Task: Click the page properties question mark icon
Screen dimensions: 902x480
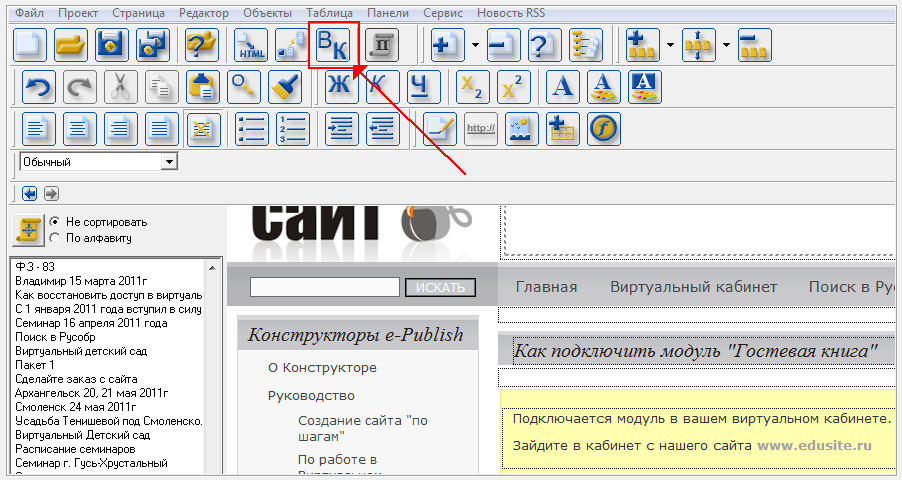Action: pyautogui.click(x=545, y=45)
